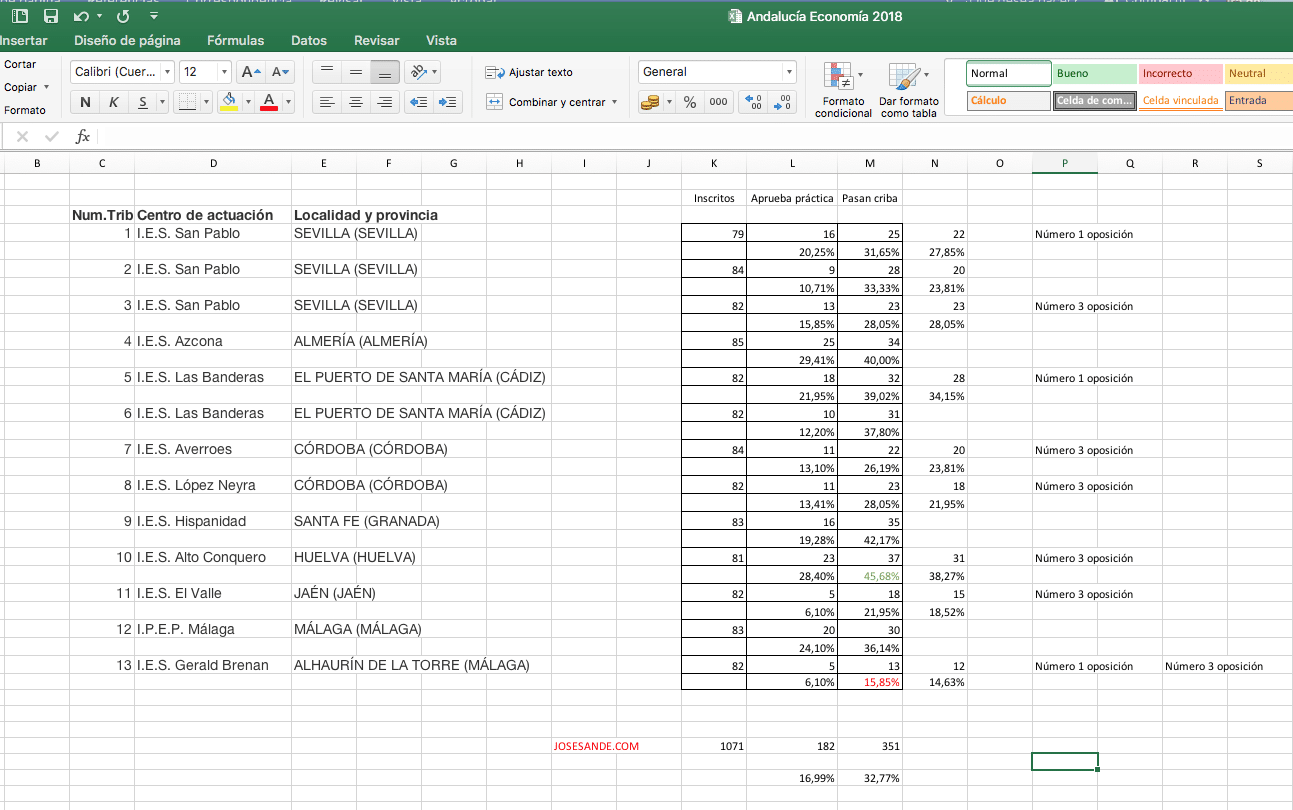The image size is (1293, 810).
Task: Click Combinar y centrar button
Action: click(x=551, y=102)
